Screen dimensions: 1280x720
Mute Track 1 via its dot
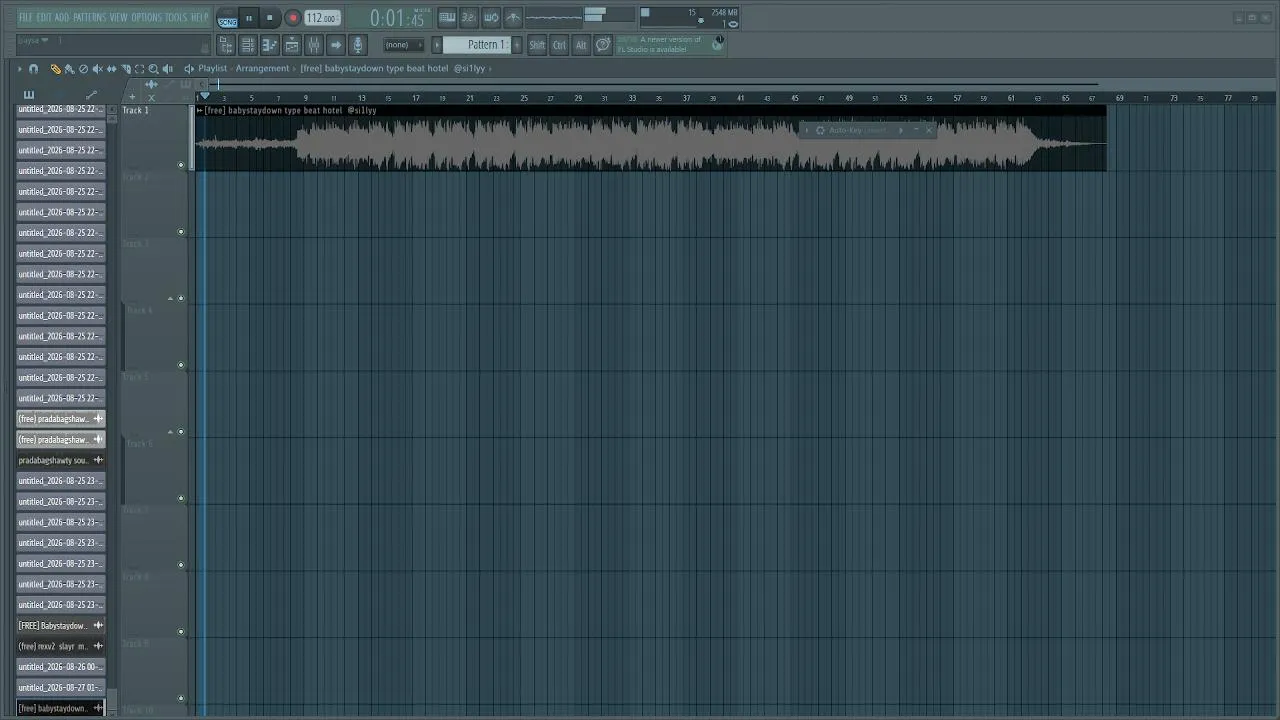tap(181, 165)
